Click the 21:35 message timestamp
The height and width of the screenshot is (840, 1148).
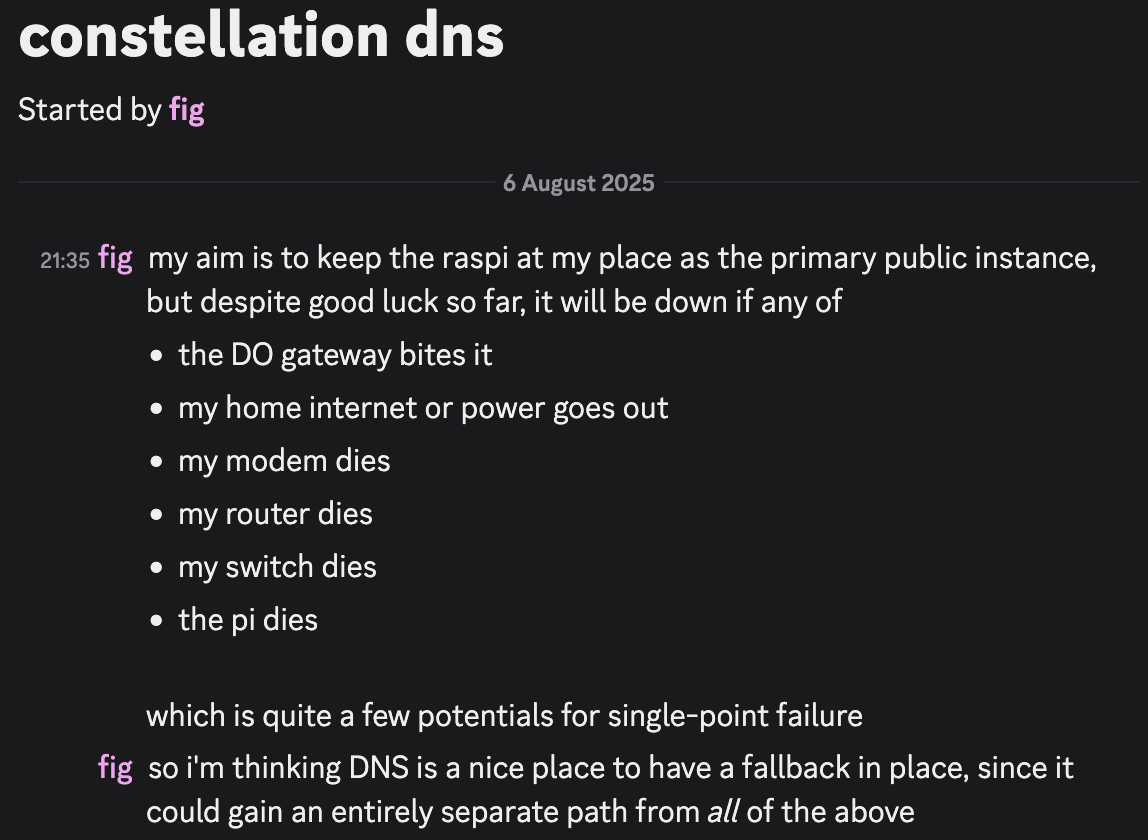65,261
